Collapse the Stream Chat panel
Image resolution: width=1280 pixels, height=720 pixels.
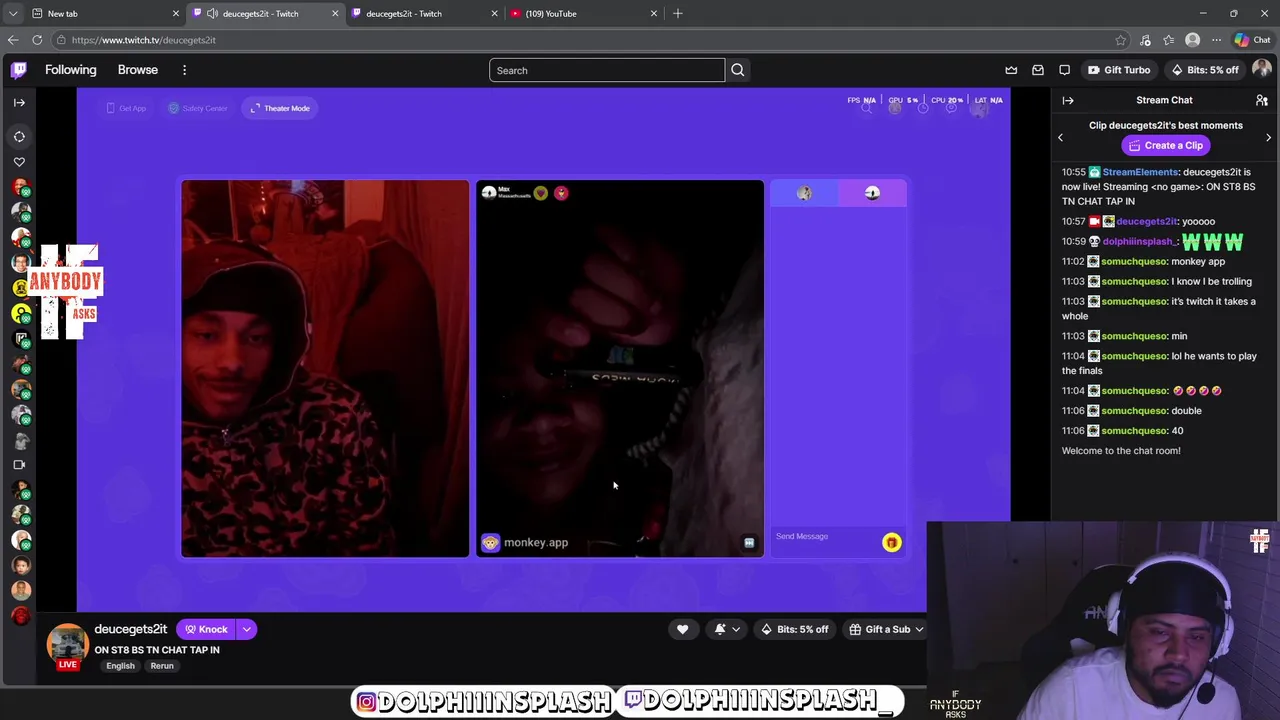point(1068,100)
